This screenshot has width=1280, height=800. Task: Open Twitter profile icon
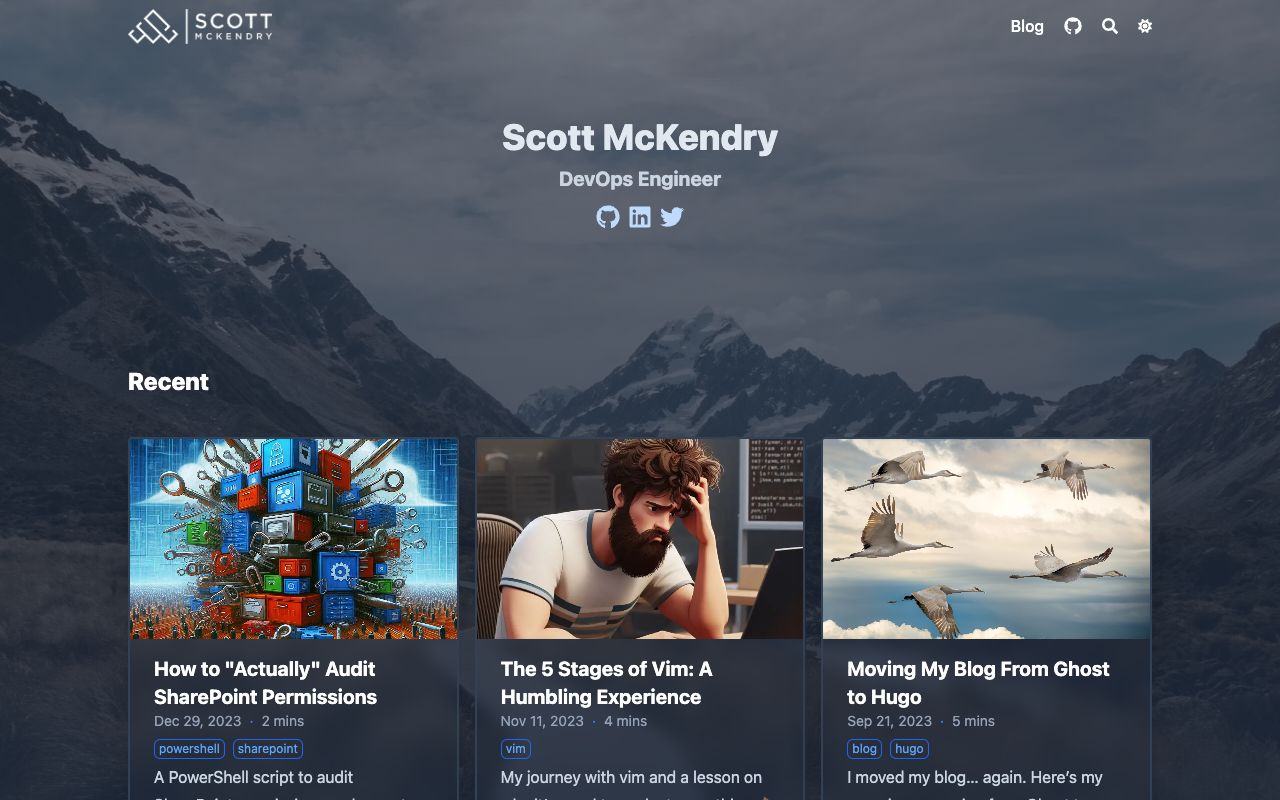[672, 217]
